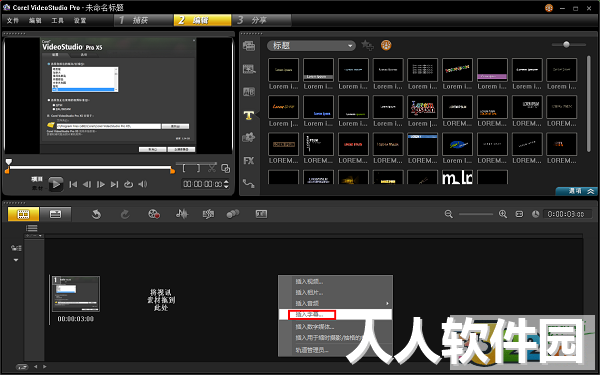Open the 文件 menu
The height and width of the screenshot is (375, 600).
13,20
